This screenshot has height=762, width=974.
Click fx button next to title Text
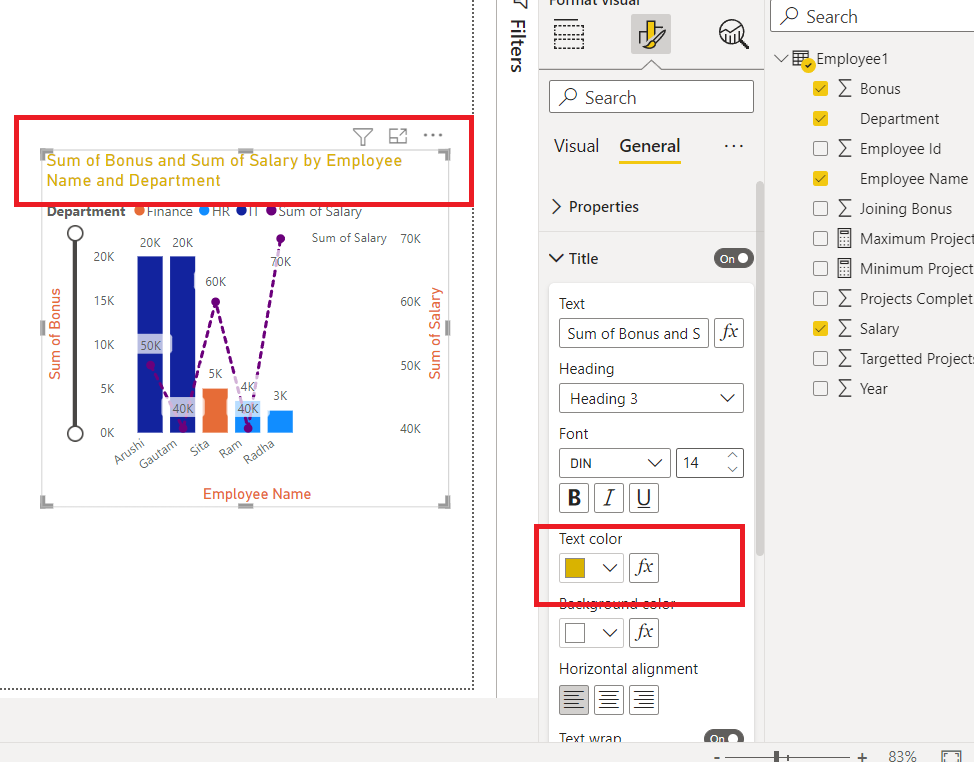click(729, 333)
